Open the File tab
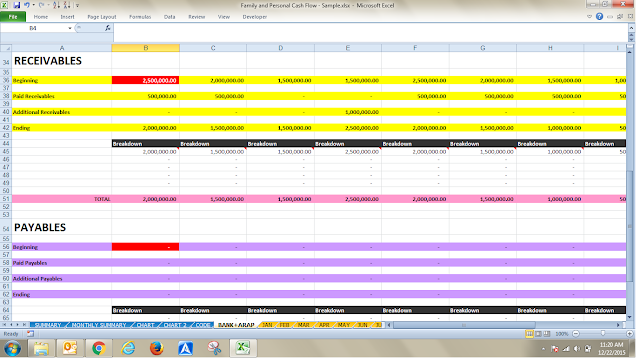 13,17
